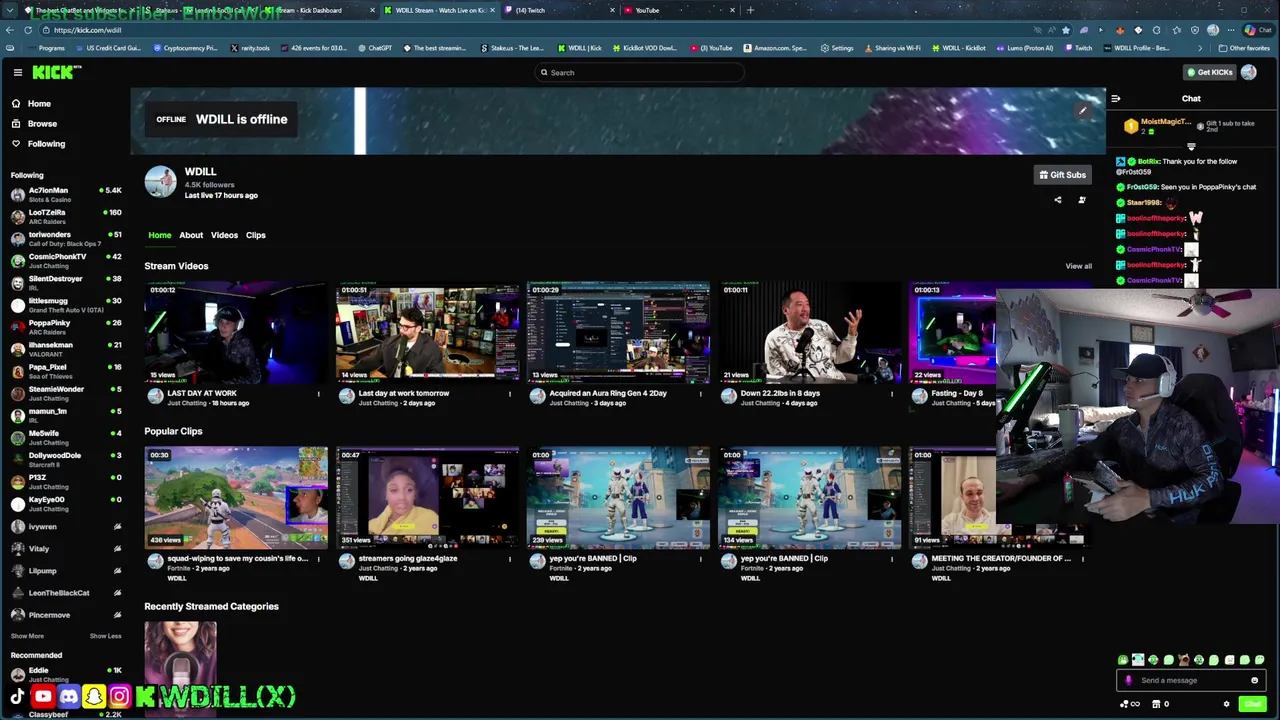
Task: Open SilentDestroyer channel in sidebar
Action: (x=65, y=282)
